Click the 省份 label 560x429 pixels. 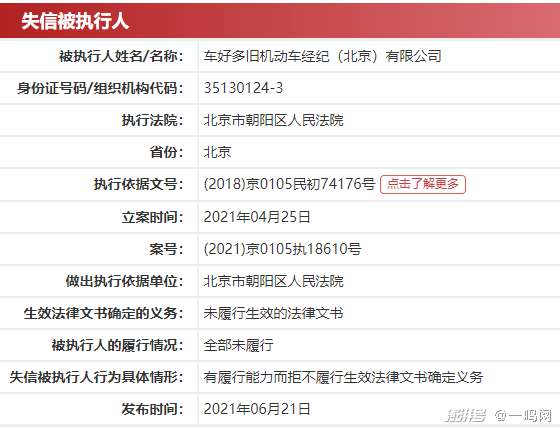click(x=166, y=152)
